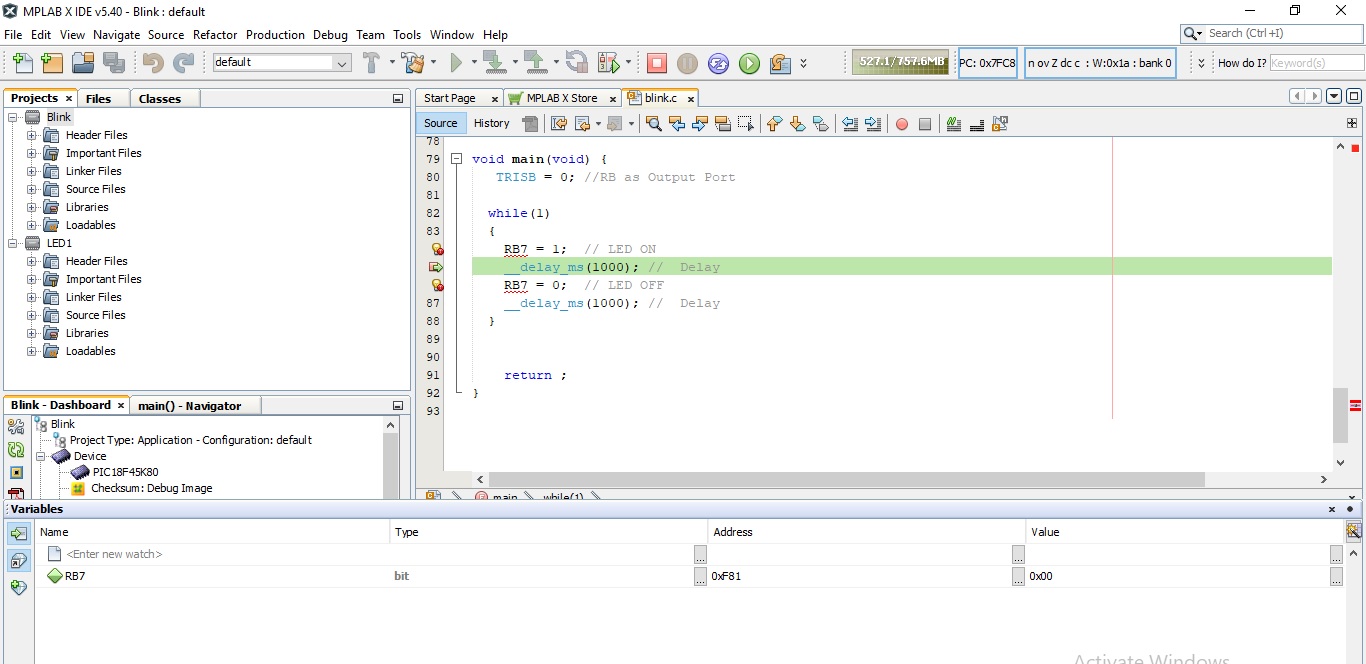Click the Debug Project icon
The width and height of the screenshot is (1366, 664).
coord(608,63)
